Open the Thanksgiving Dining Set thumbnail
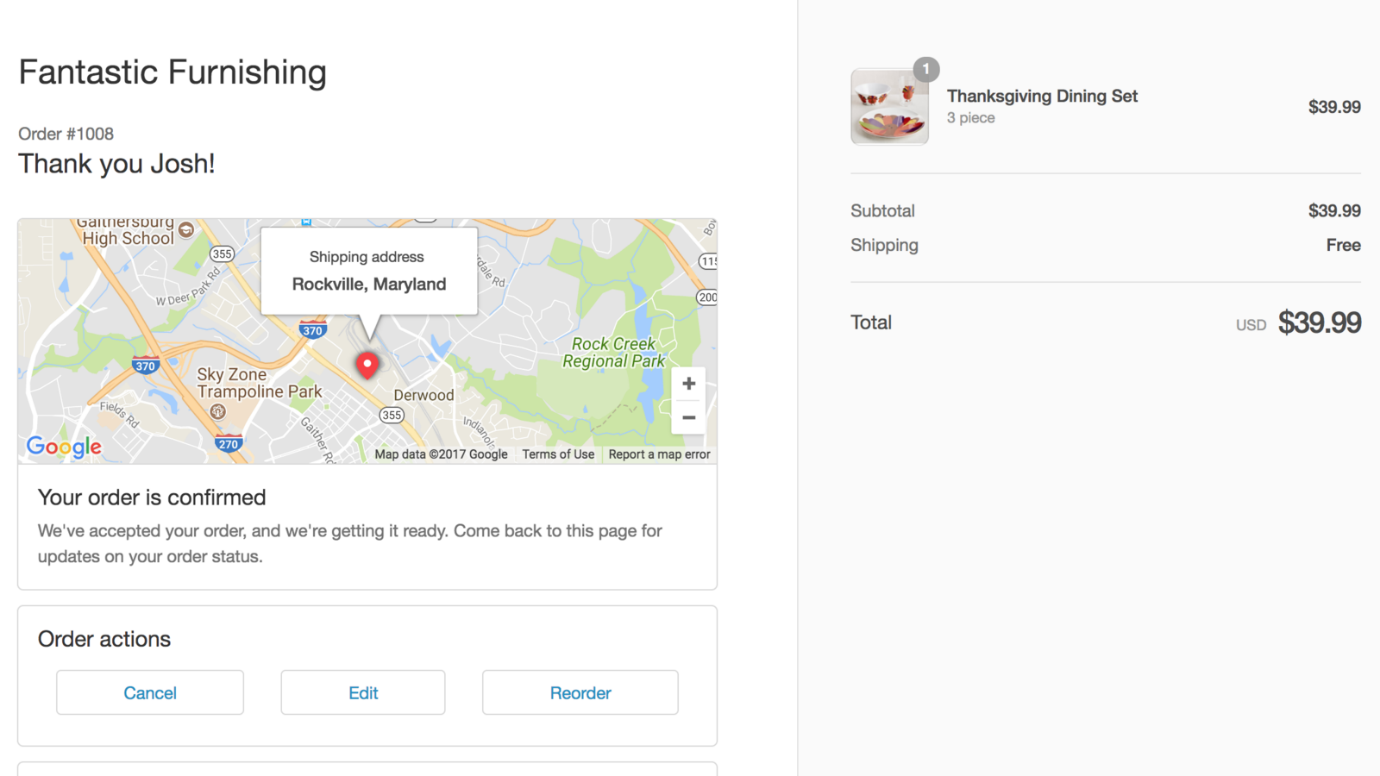Viewport: 1380px width, 776px height. point(889,108)
